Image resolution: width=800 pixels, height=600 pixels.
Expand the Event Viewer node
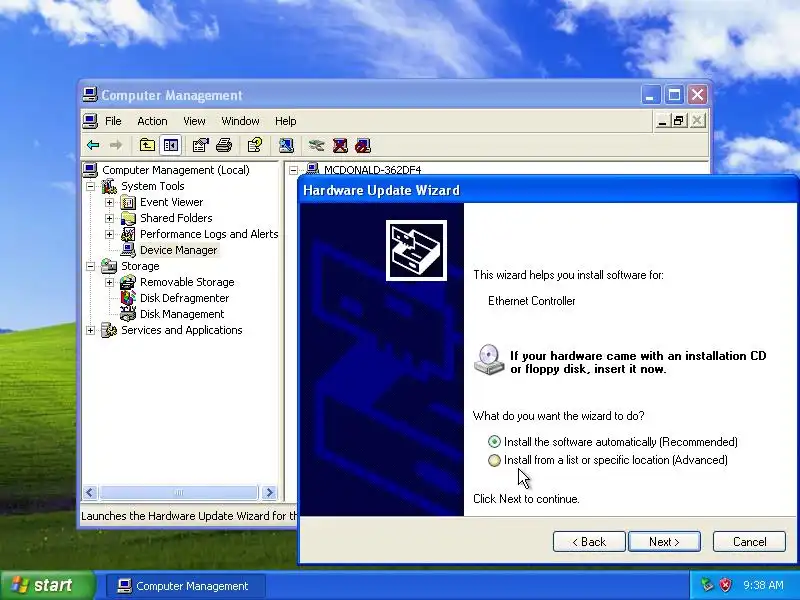(x=109, y=203)
